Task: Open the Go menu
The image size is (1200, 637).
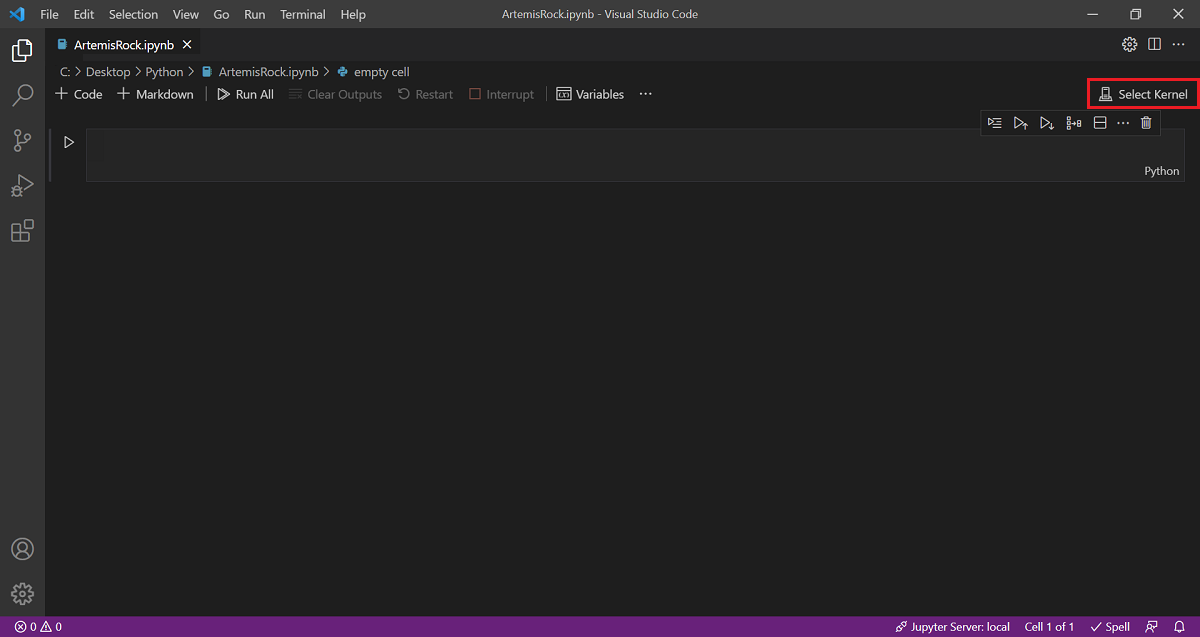Action: click(x=221, y=14)
